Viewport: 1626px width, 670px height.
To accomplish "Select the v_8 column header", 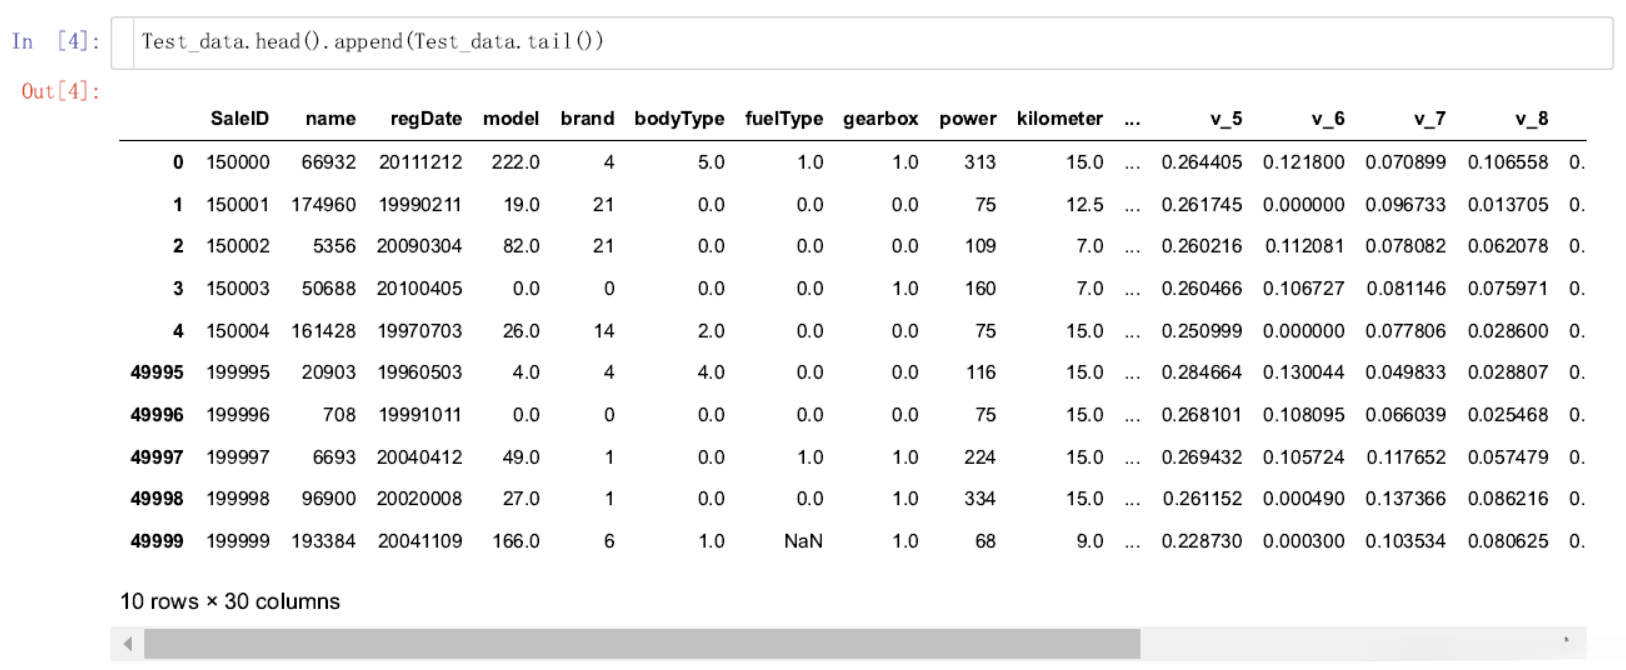I will 1532,119.
